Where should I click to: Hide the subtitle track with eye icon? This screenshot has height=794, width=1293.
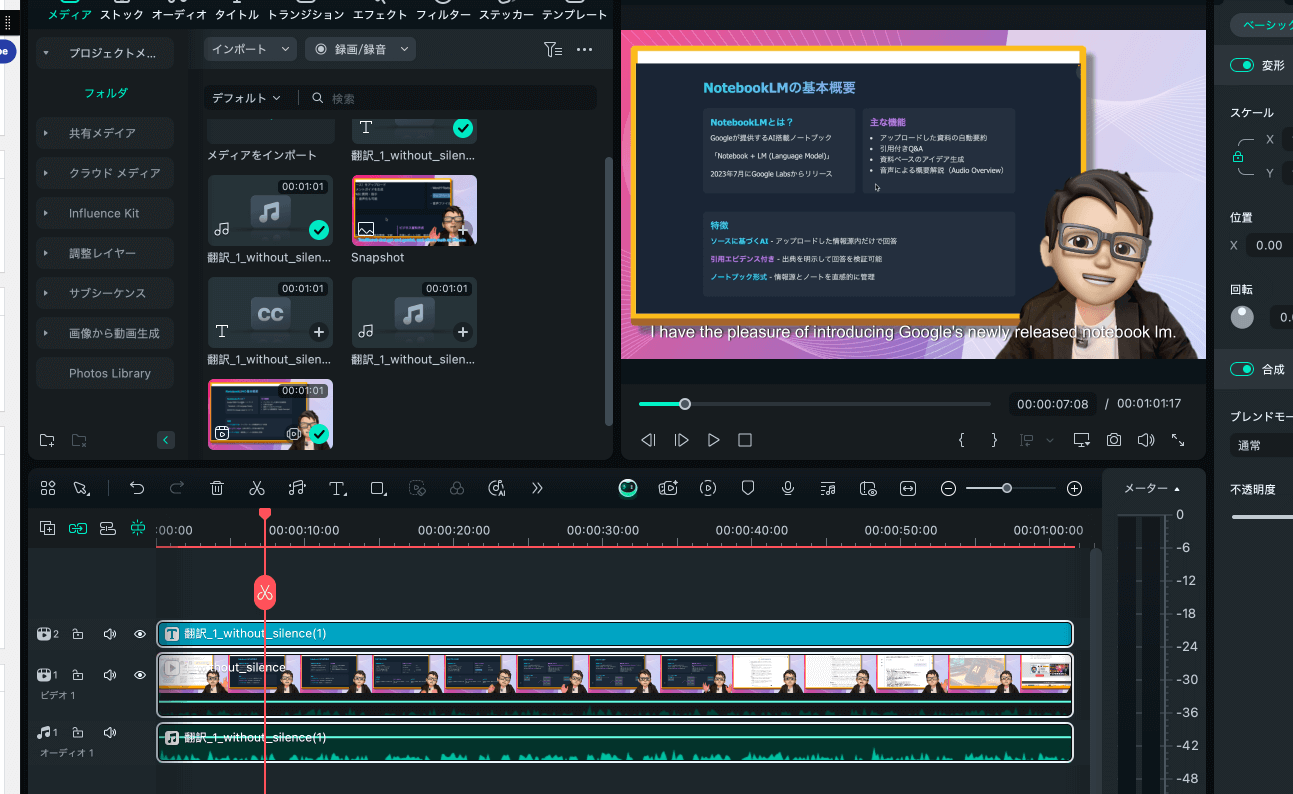point(140,634)
